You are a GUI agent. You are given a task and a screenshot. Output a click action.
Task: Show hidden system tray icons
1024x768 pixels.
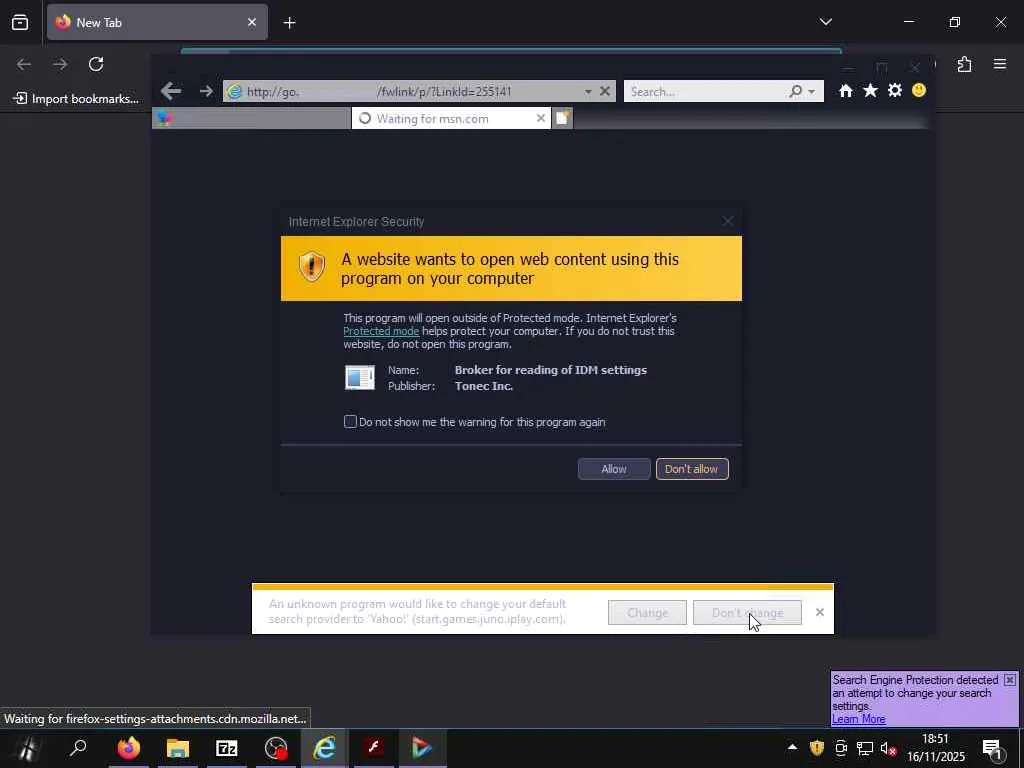pos(792,748)
